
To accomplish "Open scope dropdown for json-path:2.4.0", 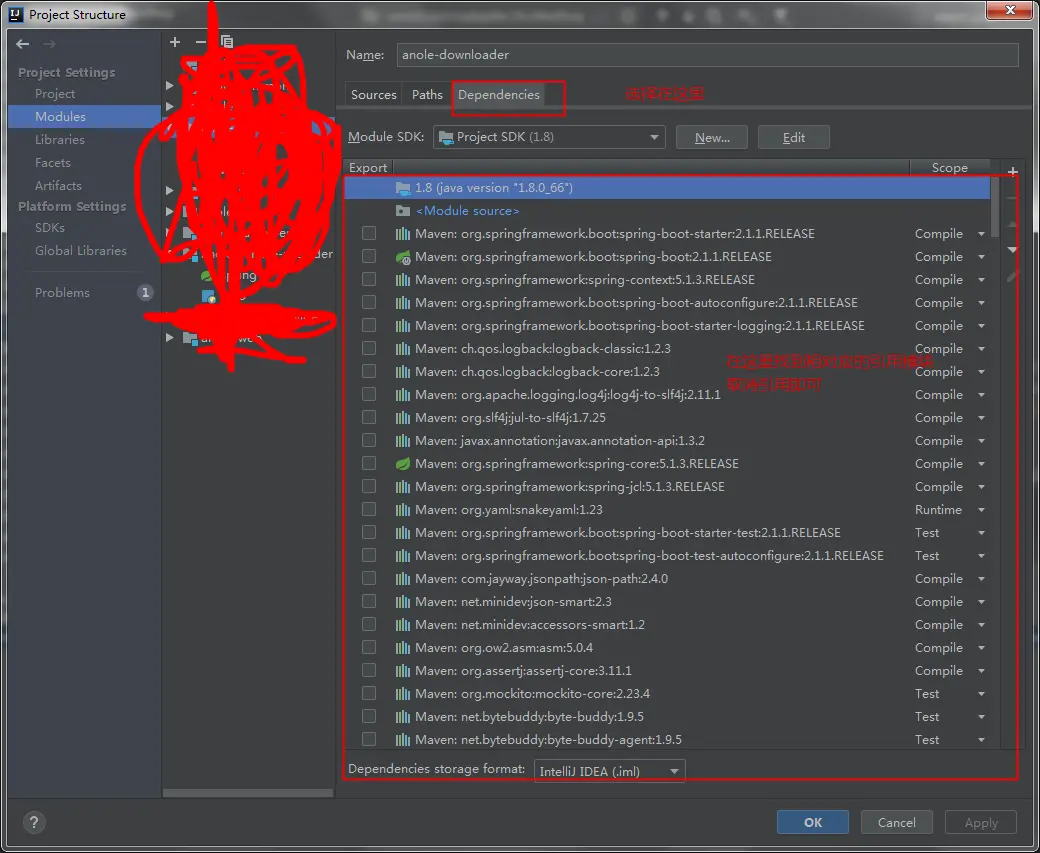I will point(981,579).
